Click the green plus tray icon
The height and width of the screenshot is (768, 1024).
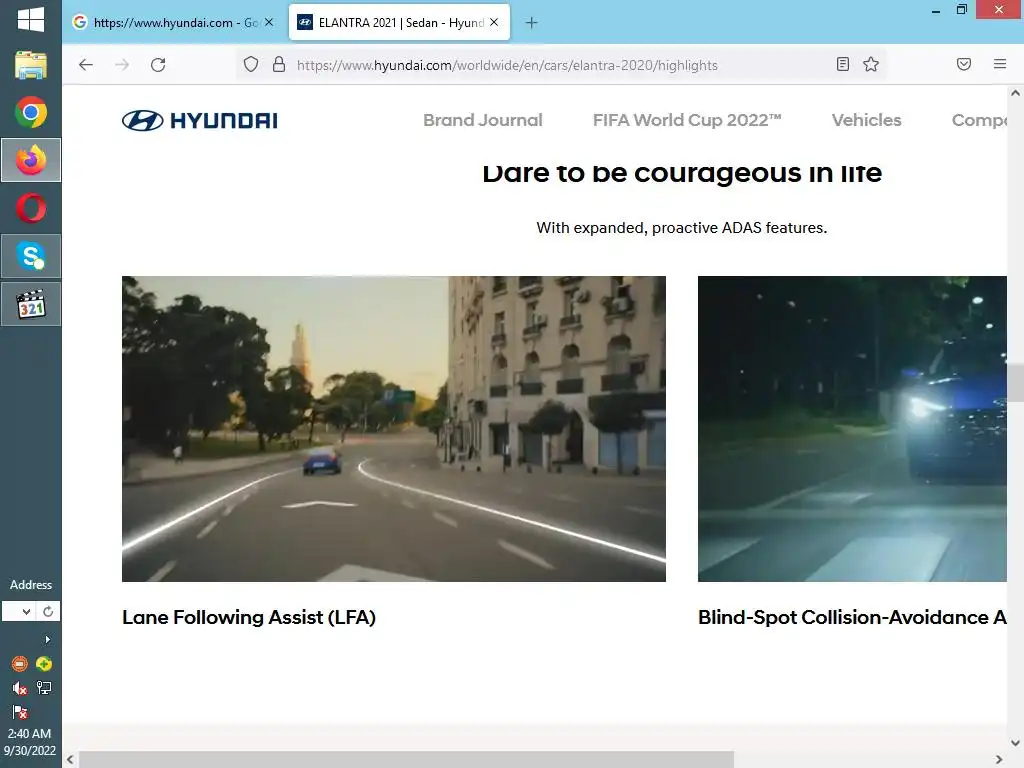click(x=44, y=664)
